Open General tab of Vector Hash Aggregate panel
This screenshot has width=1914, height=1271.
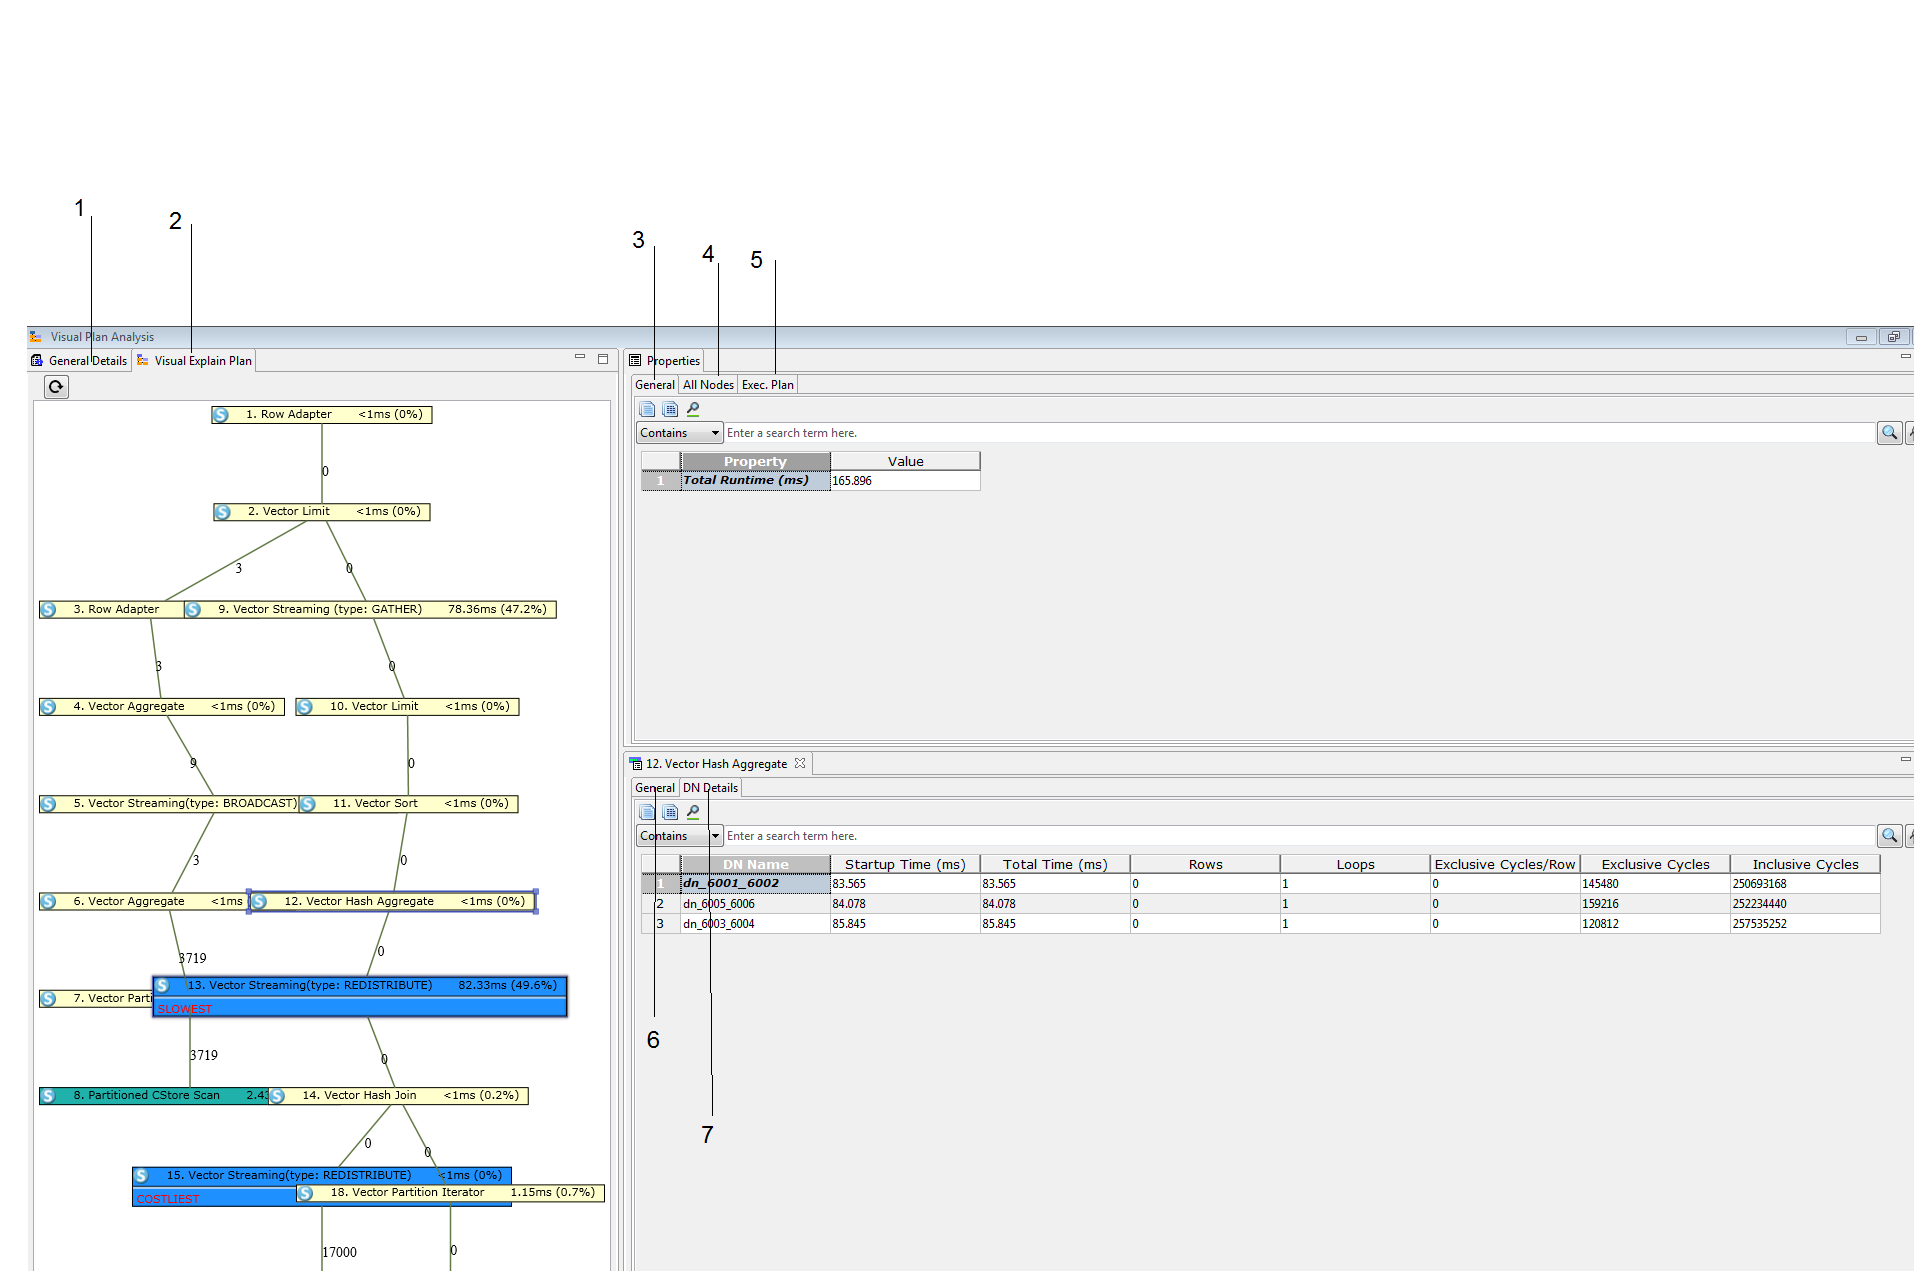point(655,788)
